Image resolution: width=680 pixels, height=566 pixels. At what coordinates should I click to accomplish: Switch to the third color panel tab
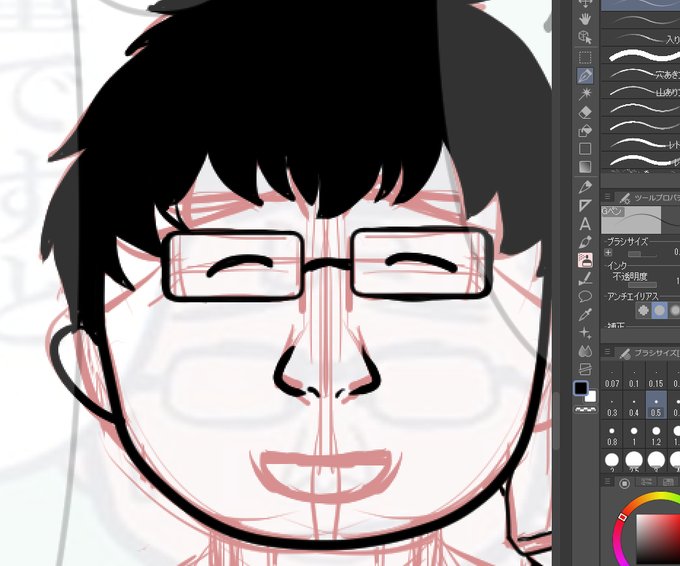[x=668, y=482]
